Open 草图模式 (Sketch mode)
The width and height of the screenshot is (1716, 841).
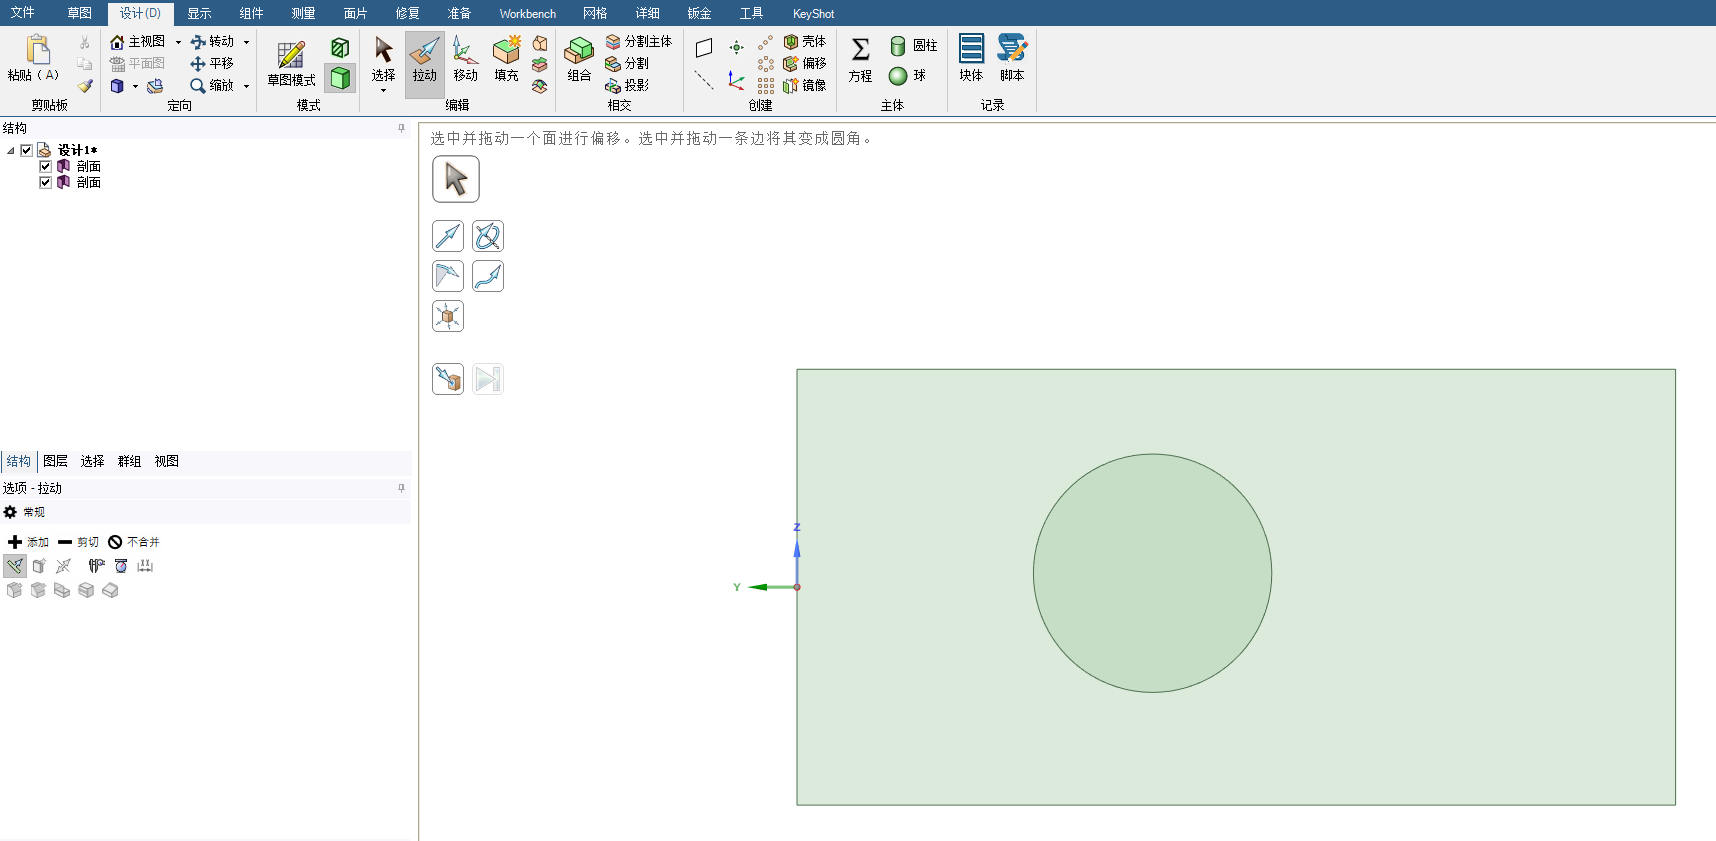(x=291, y=63)
